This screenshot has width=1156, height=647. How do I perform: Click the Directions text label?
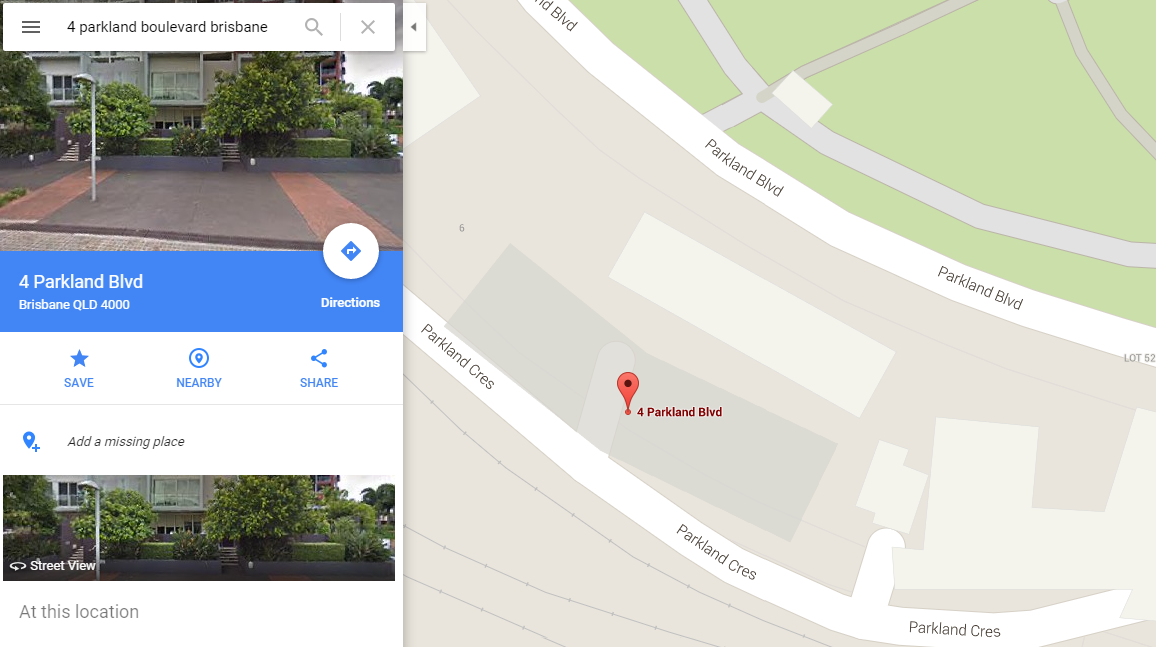pyautogui.click(x=350, y=303)
